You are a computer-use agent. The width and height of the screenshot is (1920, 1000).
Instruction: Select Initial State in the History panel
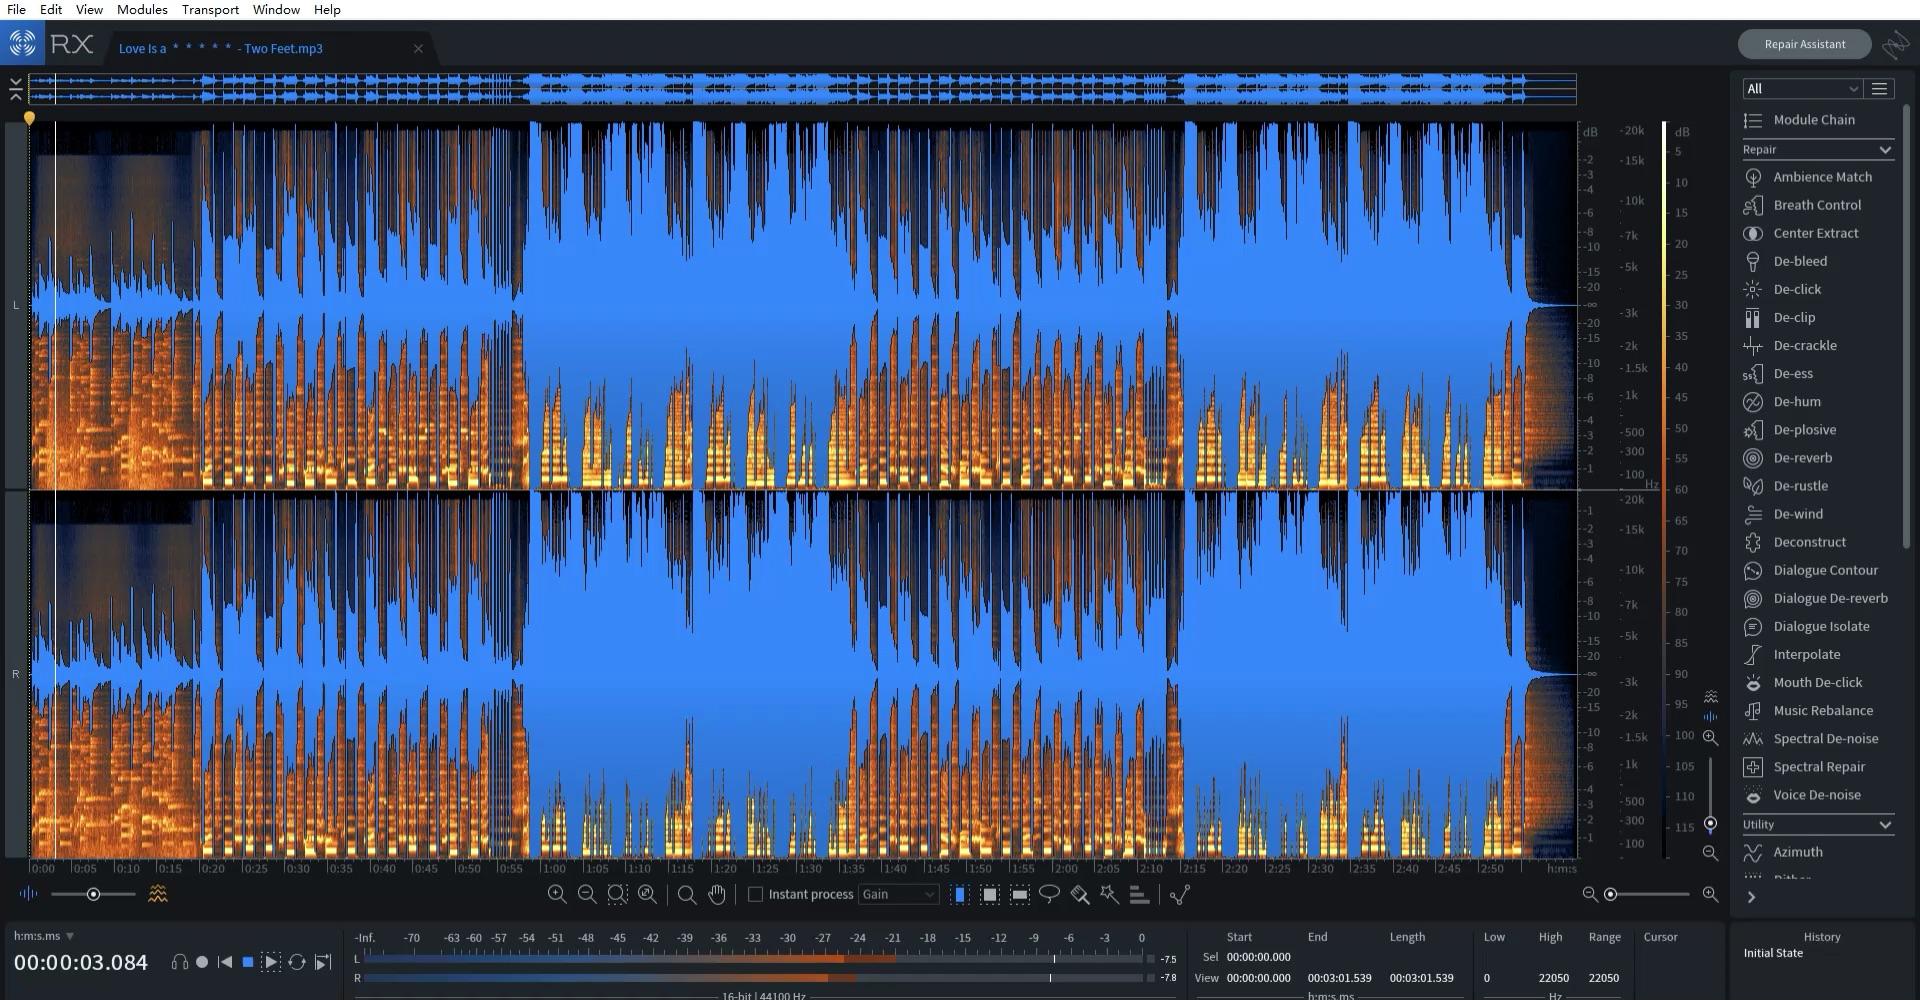1775,953
